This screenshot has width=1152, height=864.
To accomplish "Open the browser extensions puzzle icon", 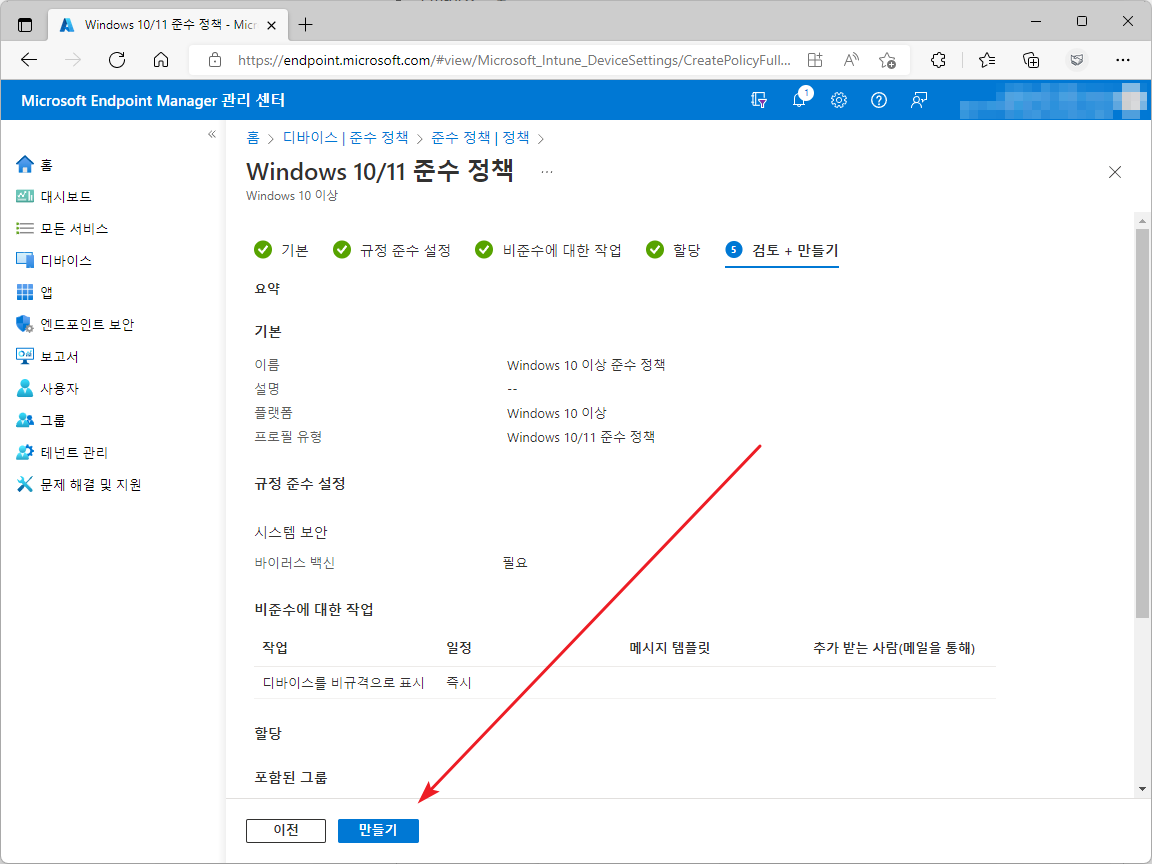I will [x=938, y=60].
